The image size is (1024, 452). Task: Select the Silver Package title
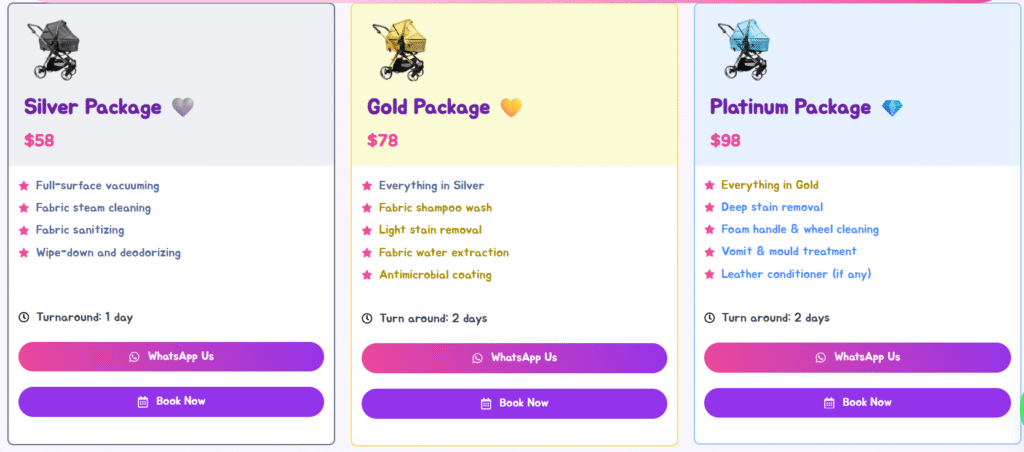pos(92,107)
